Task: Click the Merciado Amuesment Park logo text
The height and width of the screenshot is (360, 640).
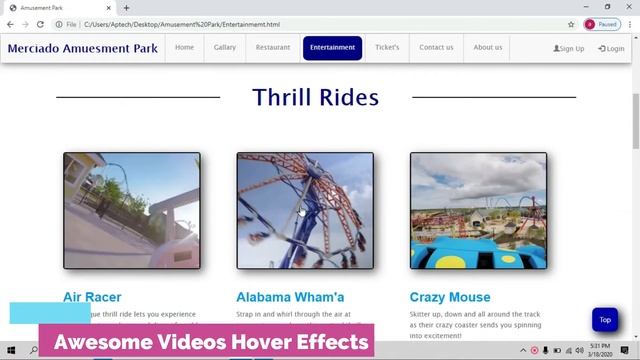Action: pyautogui.click(x=82, y=48)
